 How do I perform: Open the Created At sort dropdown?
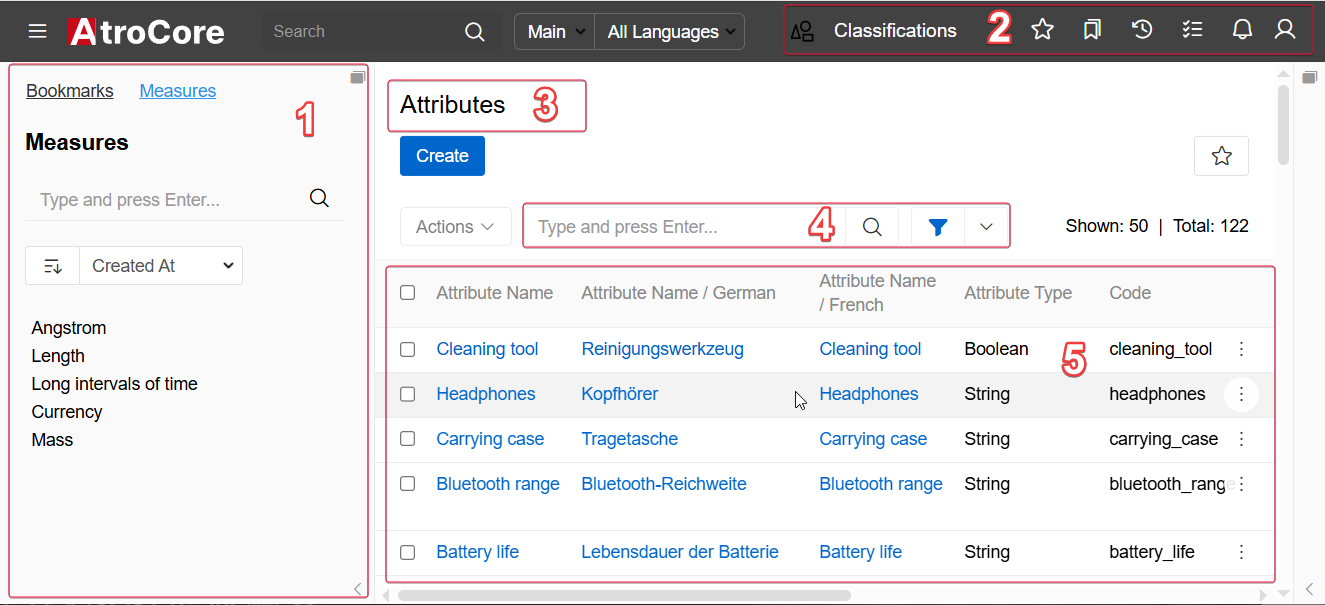point(161,266)
